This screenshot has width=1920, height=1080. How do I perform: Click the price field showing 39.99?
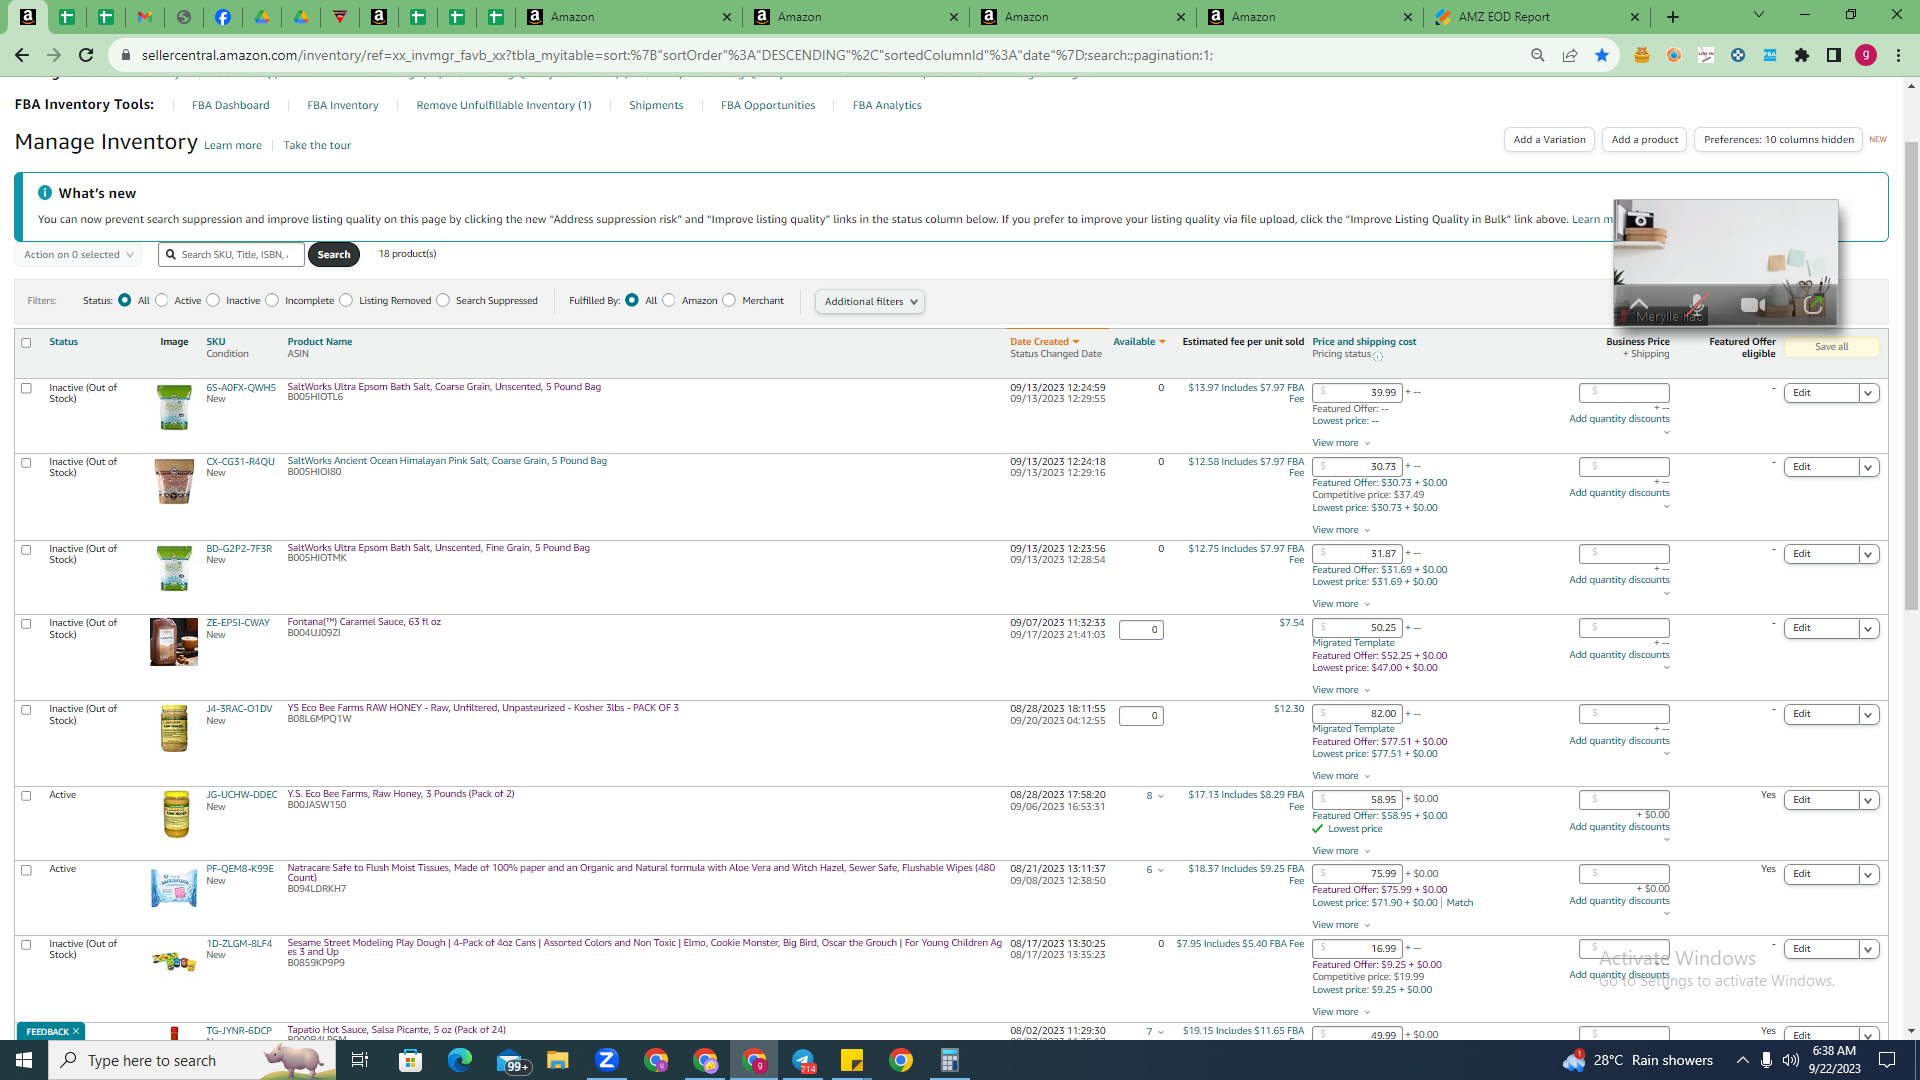coord(1357,393)
